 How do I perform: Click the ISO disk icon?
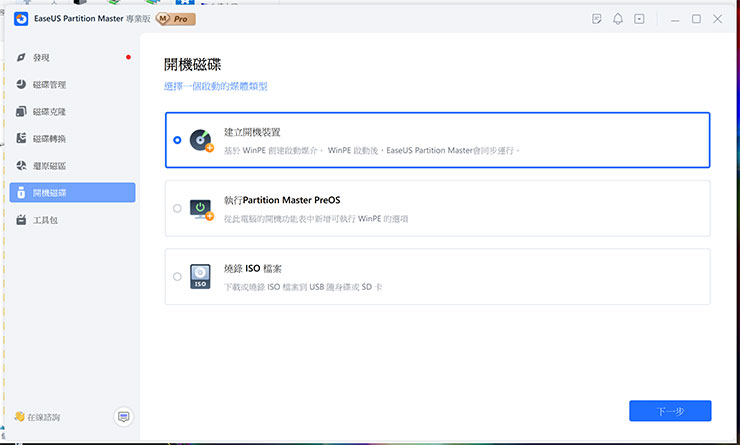click(x=200, y=277)
